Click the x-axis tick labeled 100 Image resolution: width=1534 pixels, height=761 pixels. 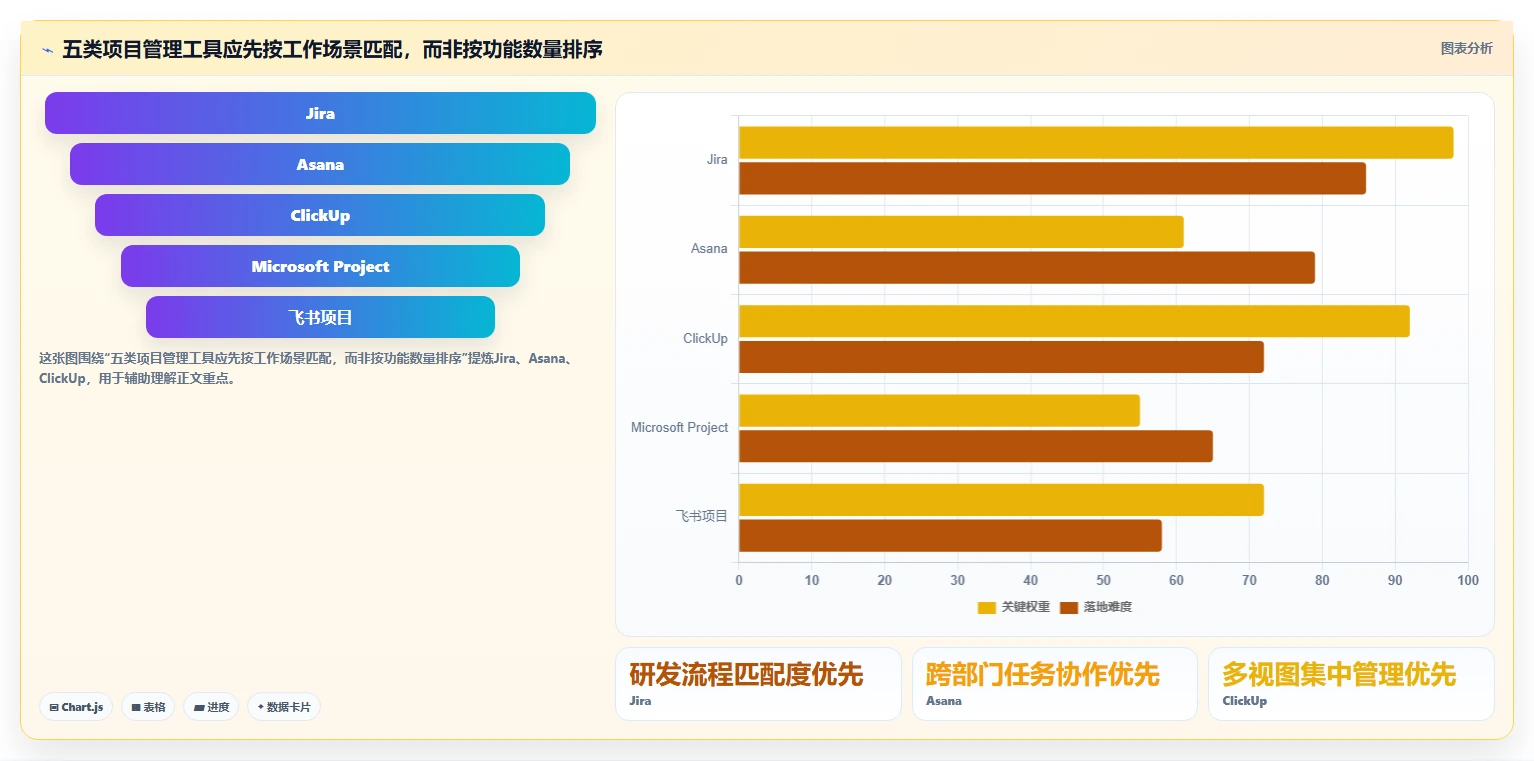[1467, 581]
